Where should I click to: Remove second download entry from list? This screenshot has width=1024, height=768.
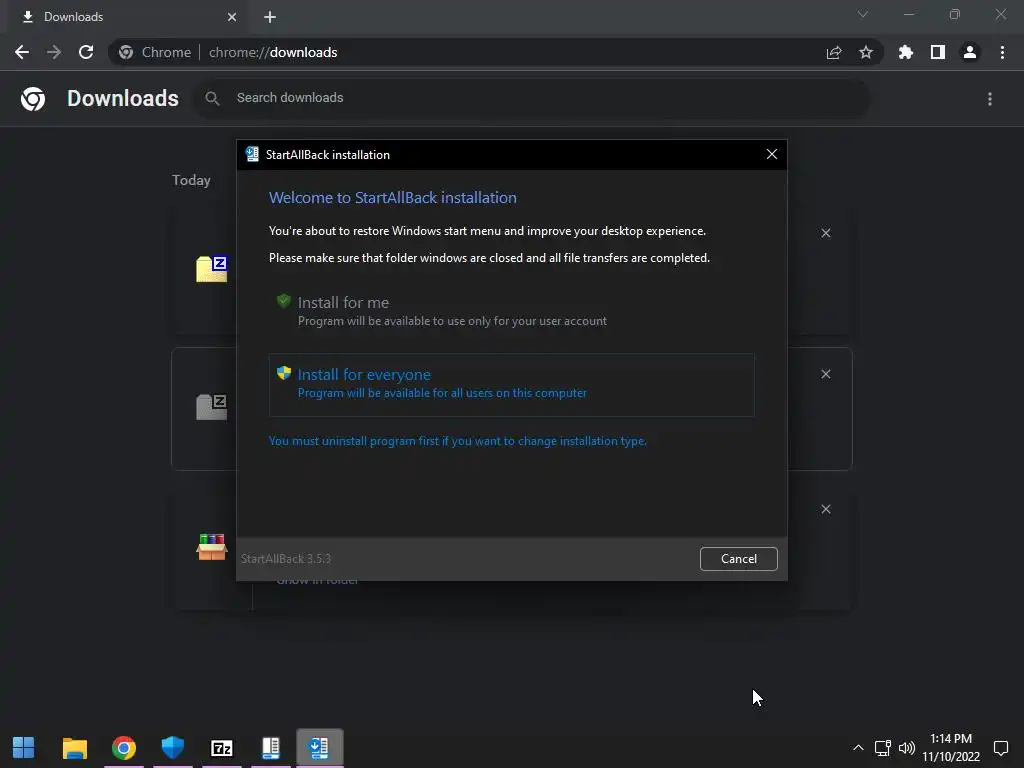pyautogui.click(x=825, y=374)
